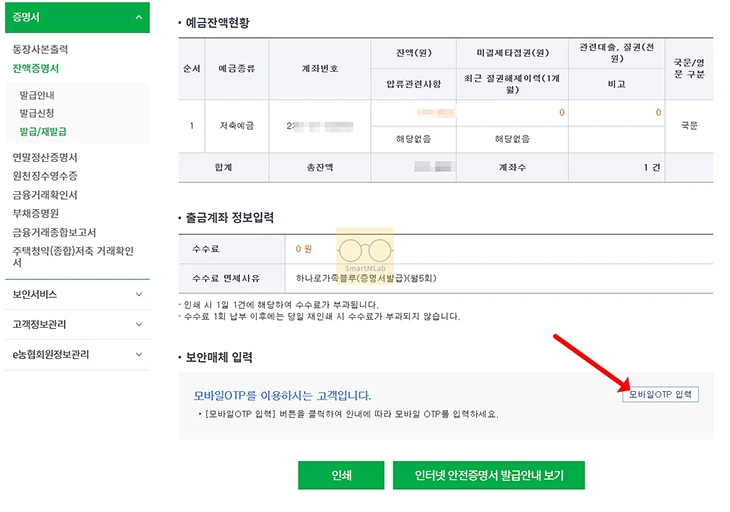
Task: Click the 모바일OTP 입력 button
Action: tap(660, 394)
